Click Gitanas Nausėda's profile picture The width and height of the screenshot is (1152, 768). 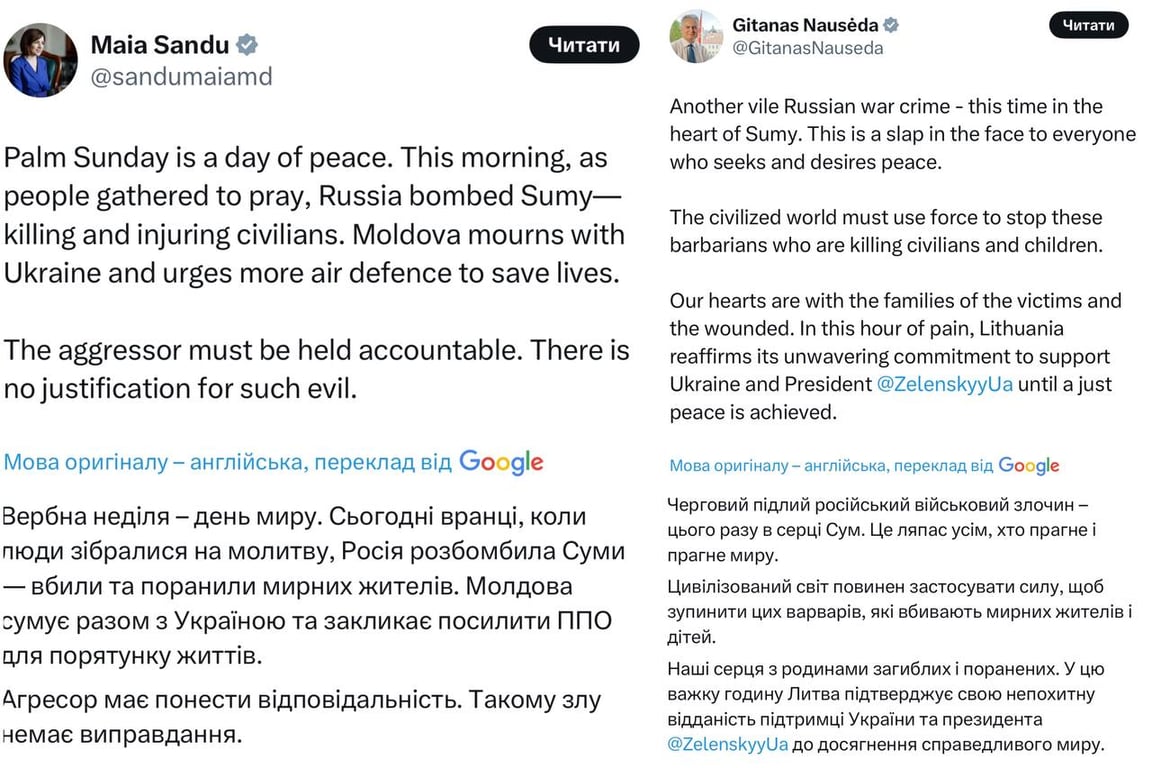pyautogui.click(x=696, y=36)
